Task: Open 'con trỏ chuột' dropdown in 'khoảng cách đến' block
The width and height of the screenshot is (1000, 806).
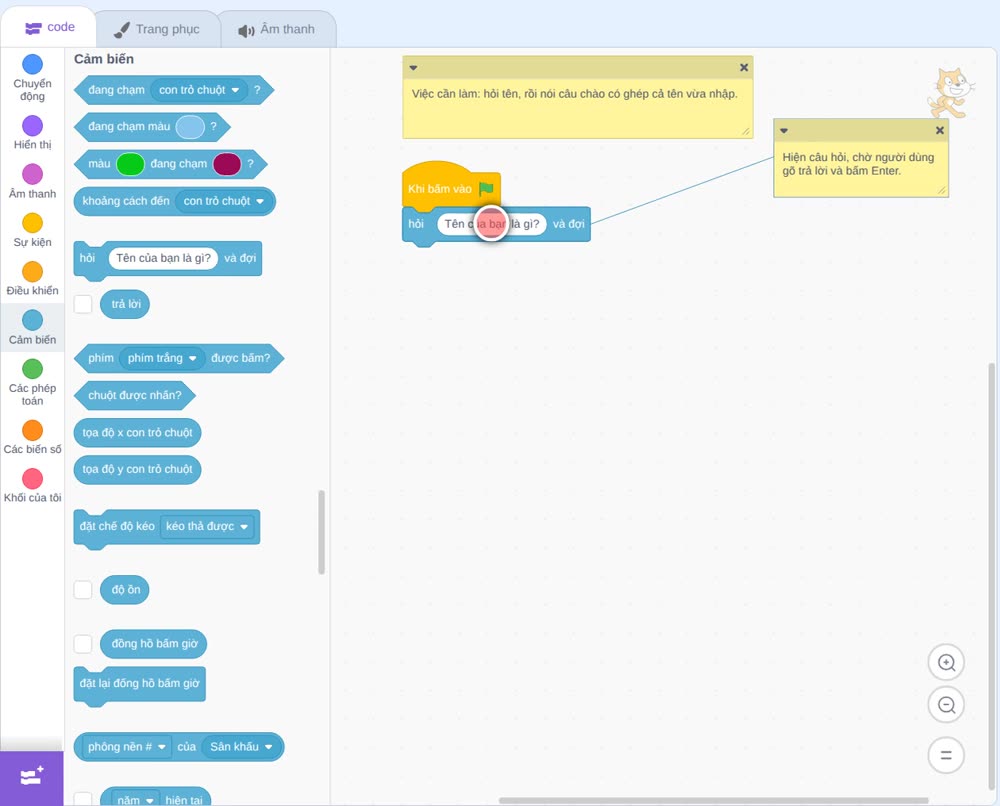Action: [223, 202]
